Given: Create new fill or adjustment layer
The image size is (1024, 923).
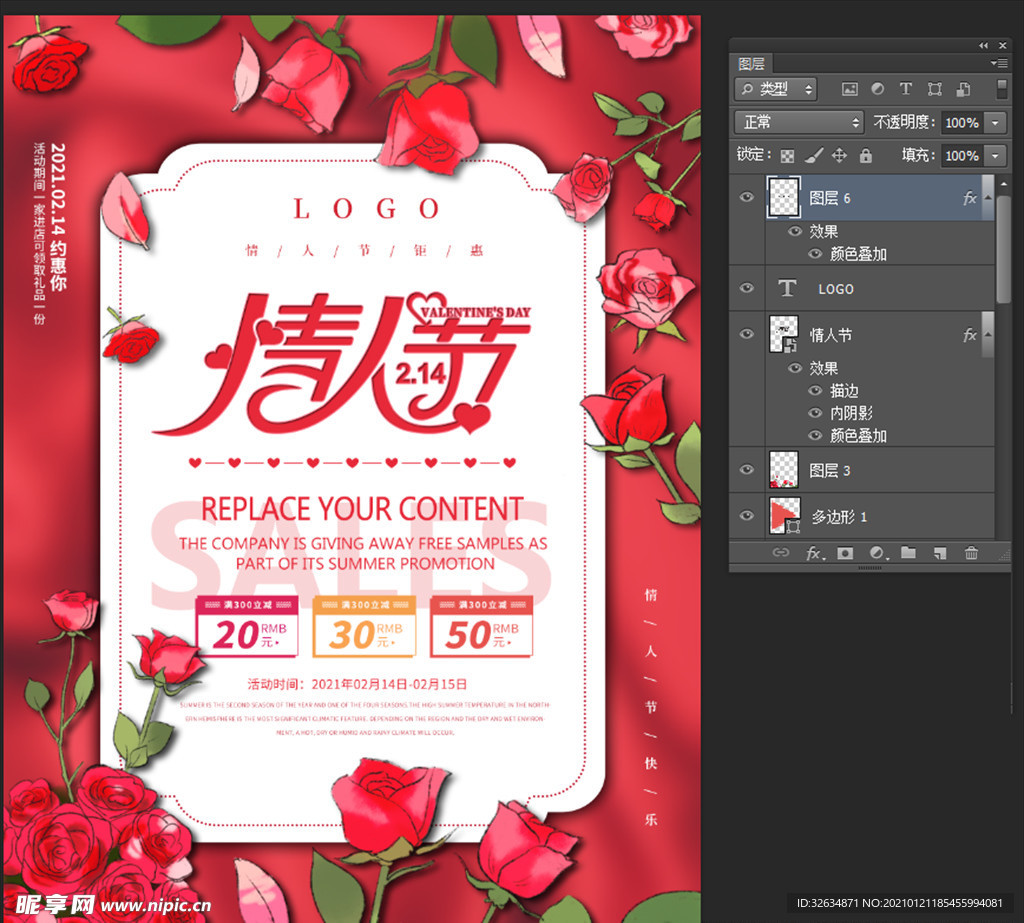Looking at the screenshot, I should [878, 553].
